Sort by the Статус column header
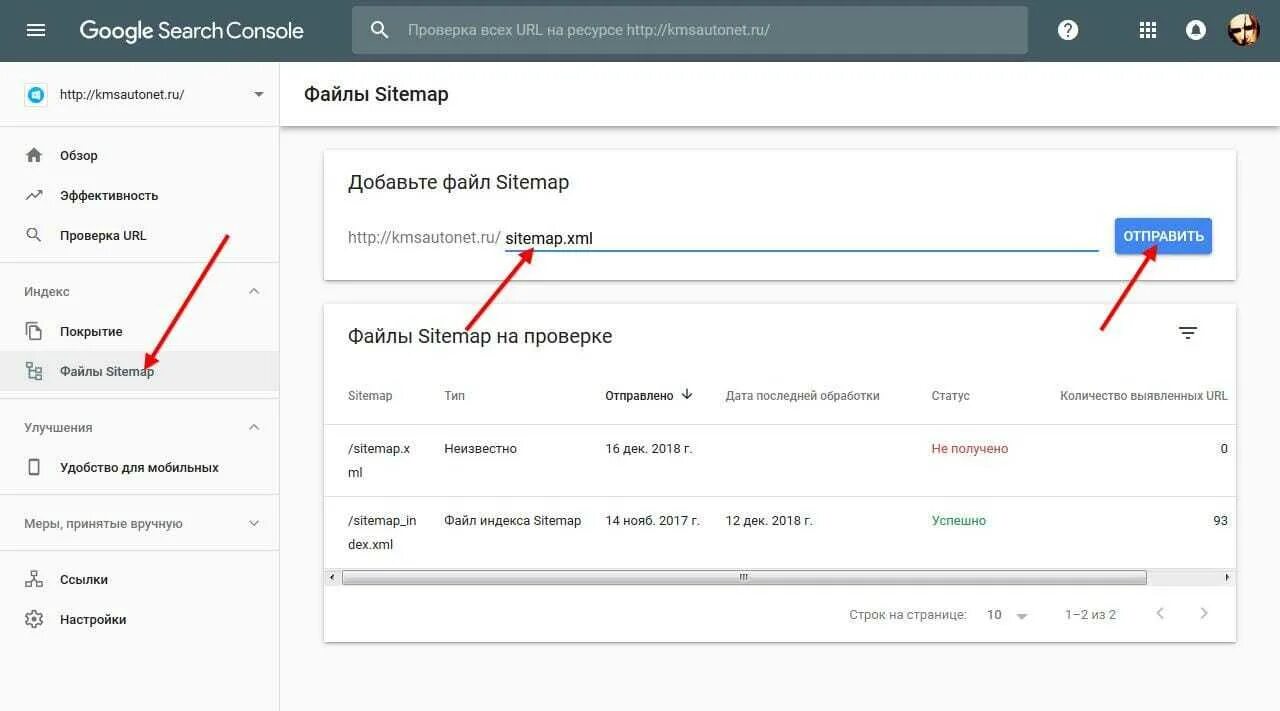Screen dimensions: 1280x711 tap(950, 395)
